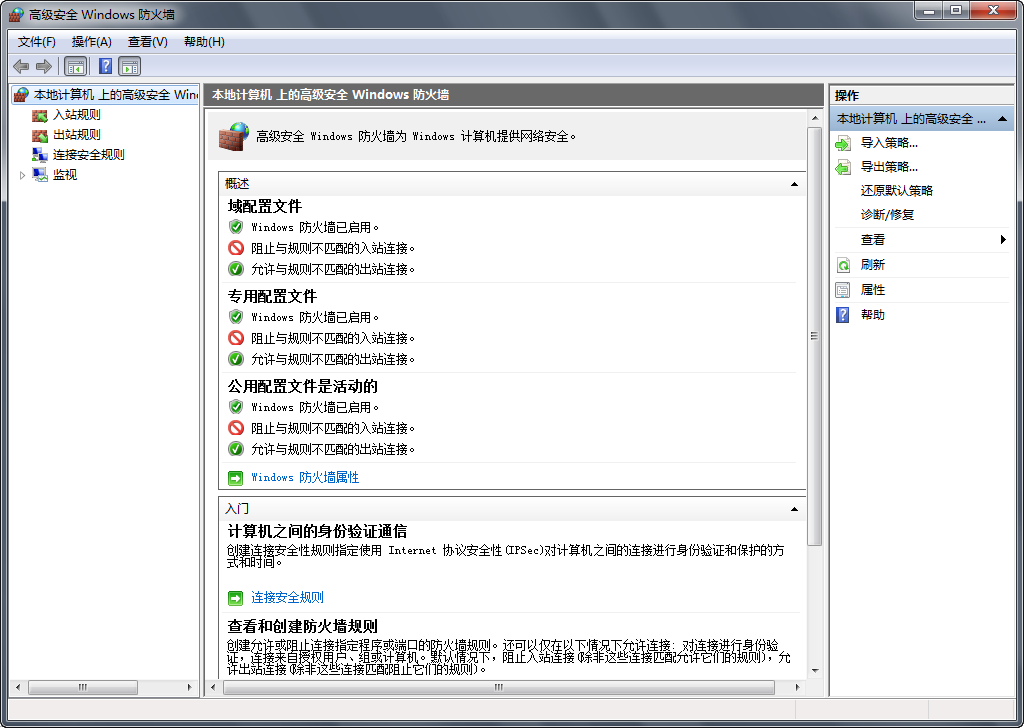Toggle the console tree pane icon
Image resolution: width=1024 pixels, height=728 pixels.
point(76,66)
